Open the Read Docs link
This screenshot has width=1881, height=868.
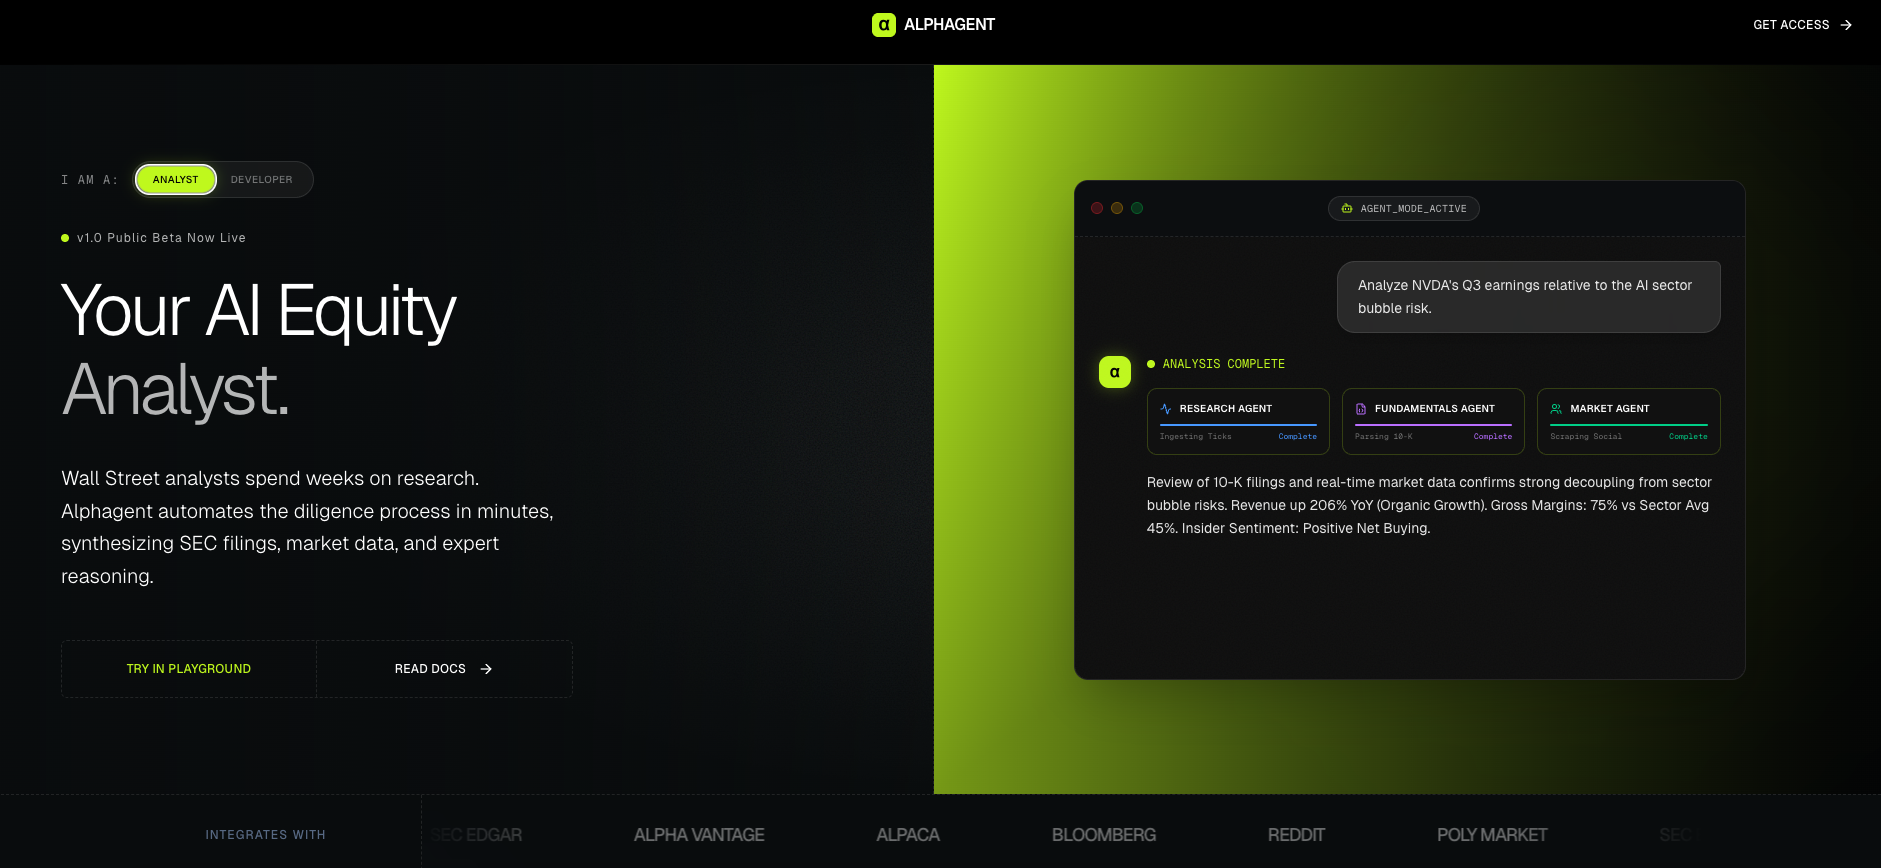pyautogui.click(x=444, y=669)
